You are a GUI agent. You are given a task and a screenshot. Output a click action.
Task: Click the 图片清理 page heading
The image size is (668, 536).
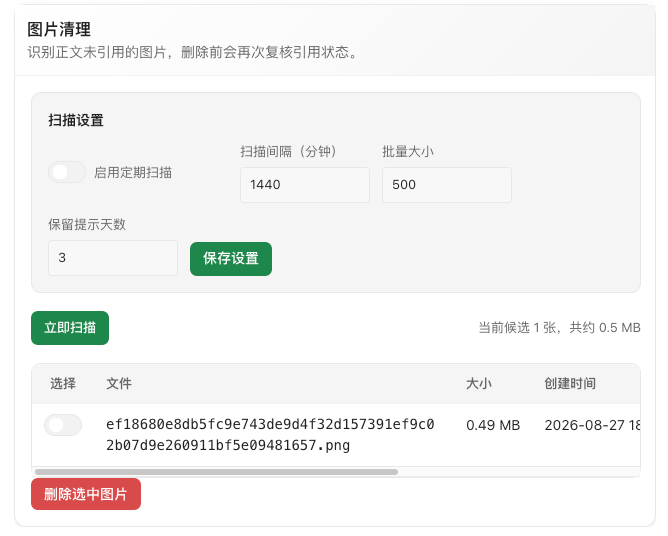pyautogui.click(x=59, y=29)
